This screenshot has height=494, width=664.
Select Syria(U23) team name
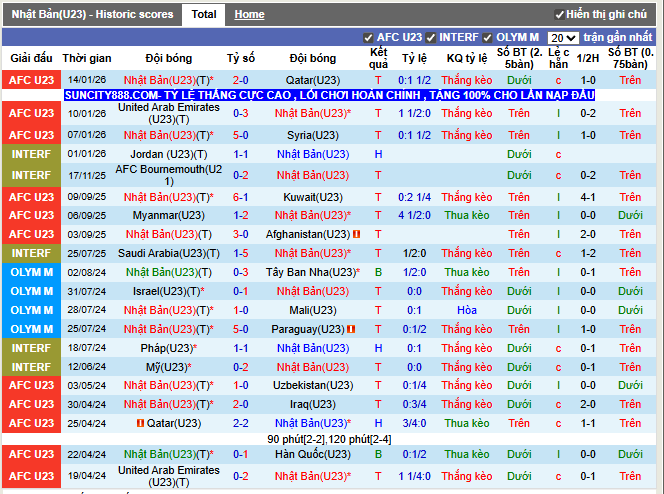click(x=313, y=135)
